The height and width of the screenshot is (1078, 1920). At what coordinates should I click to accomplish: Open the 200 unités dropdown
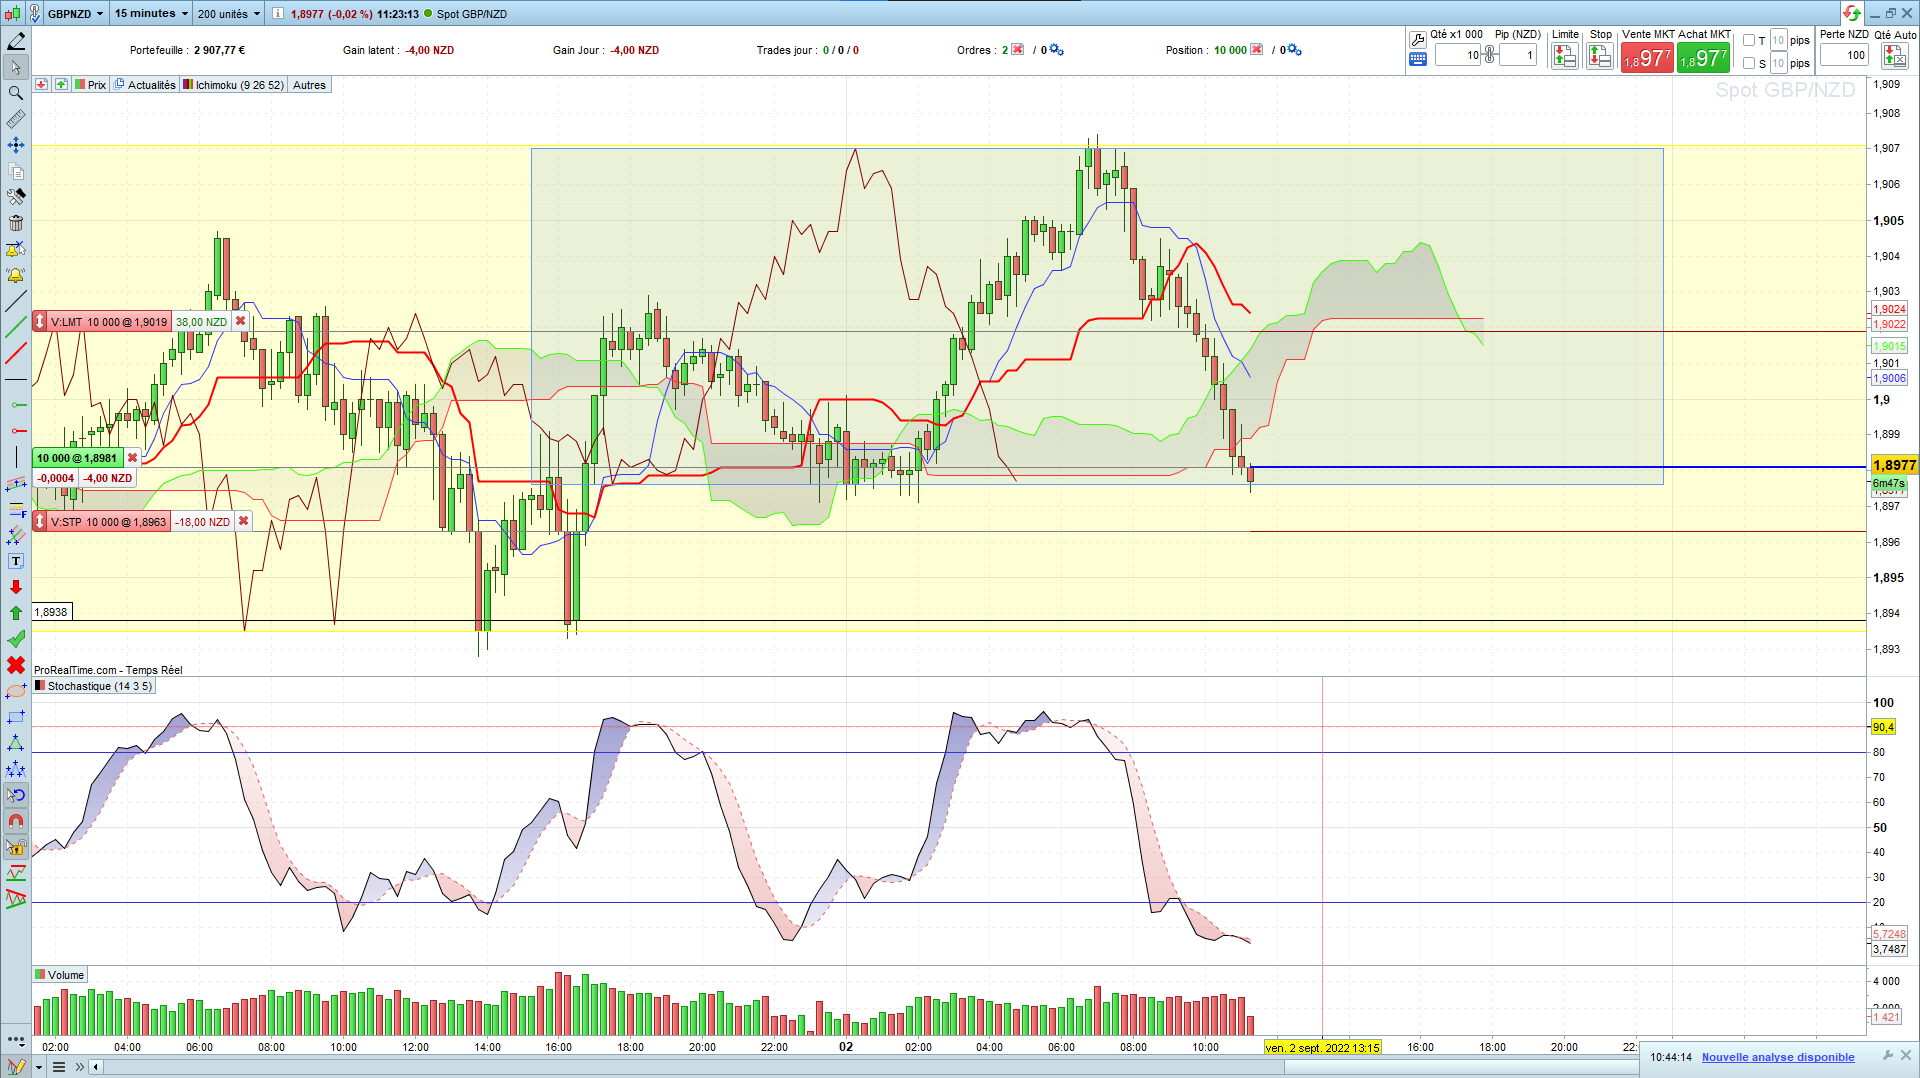tap(228, 13)
